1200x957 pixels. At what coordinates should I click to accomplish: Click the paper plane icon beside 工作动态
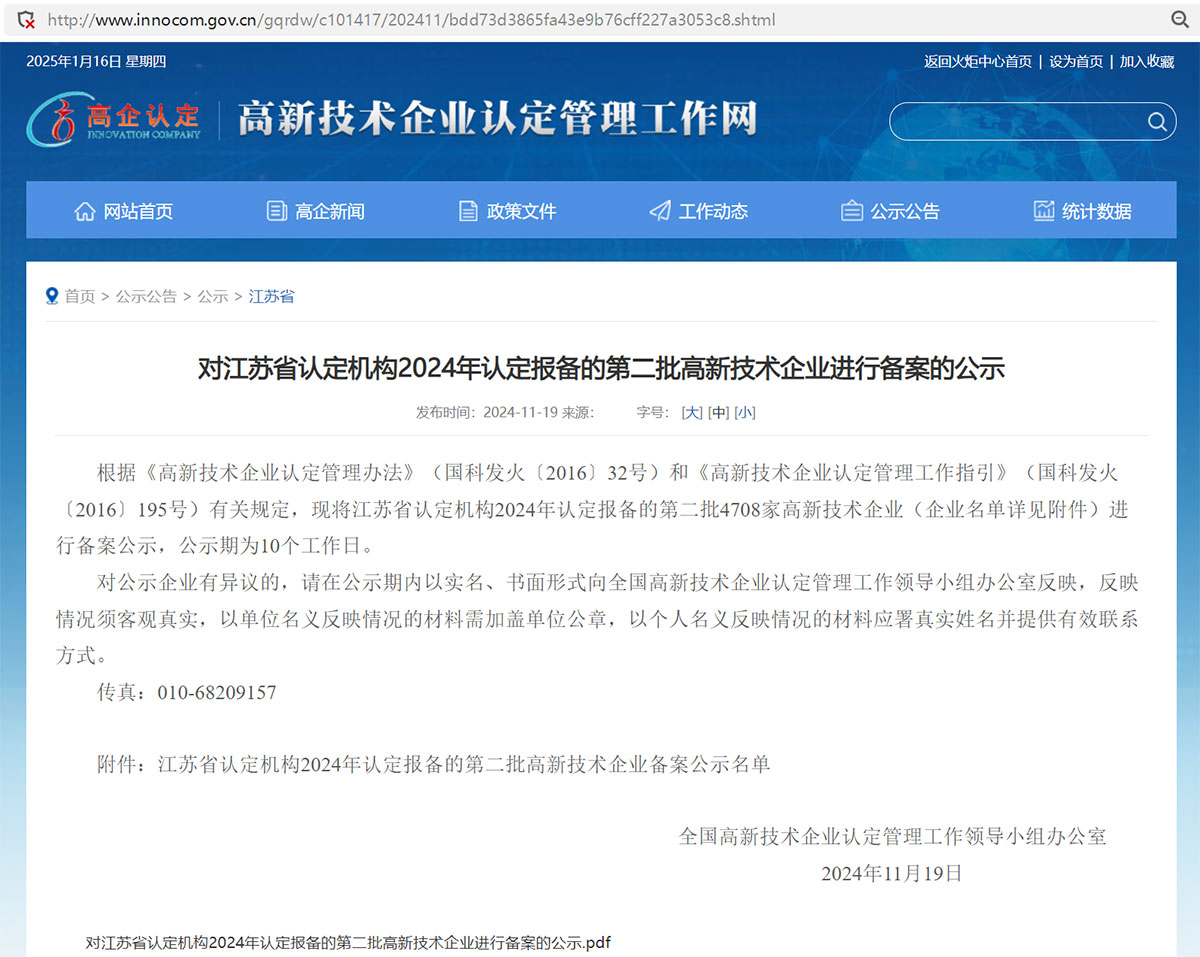tap(660, 211)
